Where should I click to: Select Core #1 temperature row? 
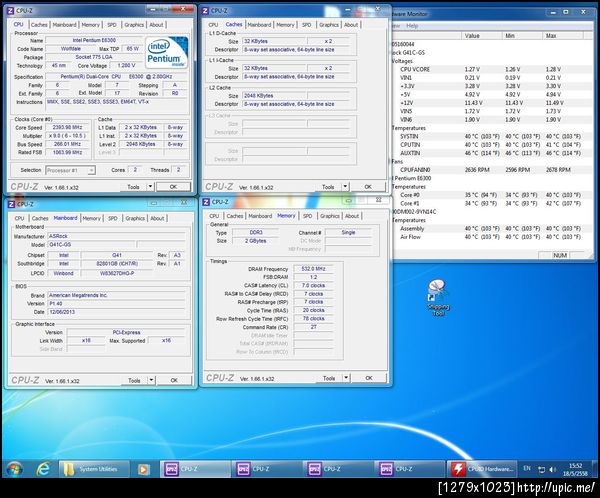click(x=492, y=203)
